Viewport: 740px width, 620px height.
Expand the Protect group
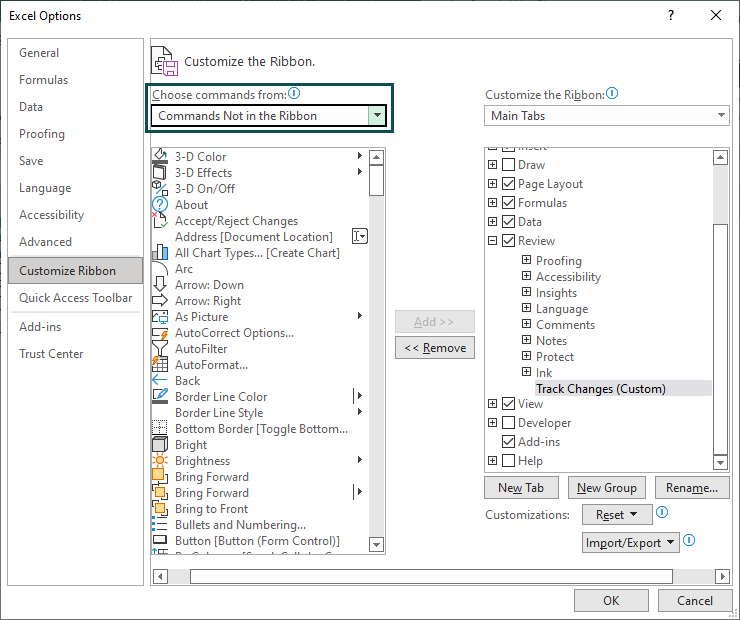526,356
